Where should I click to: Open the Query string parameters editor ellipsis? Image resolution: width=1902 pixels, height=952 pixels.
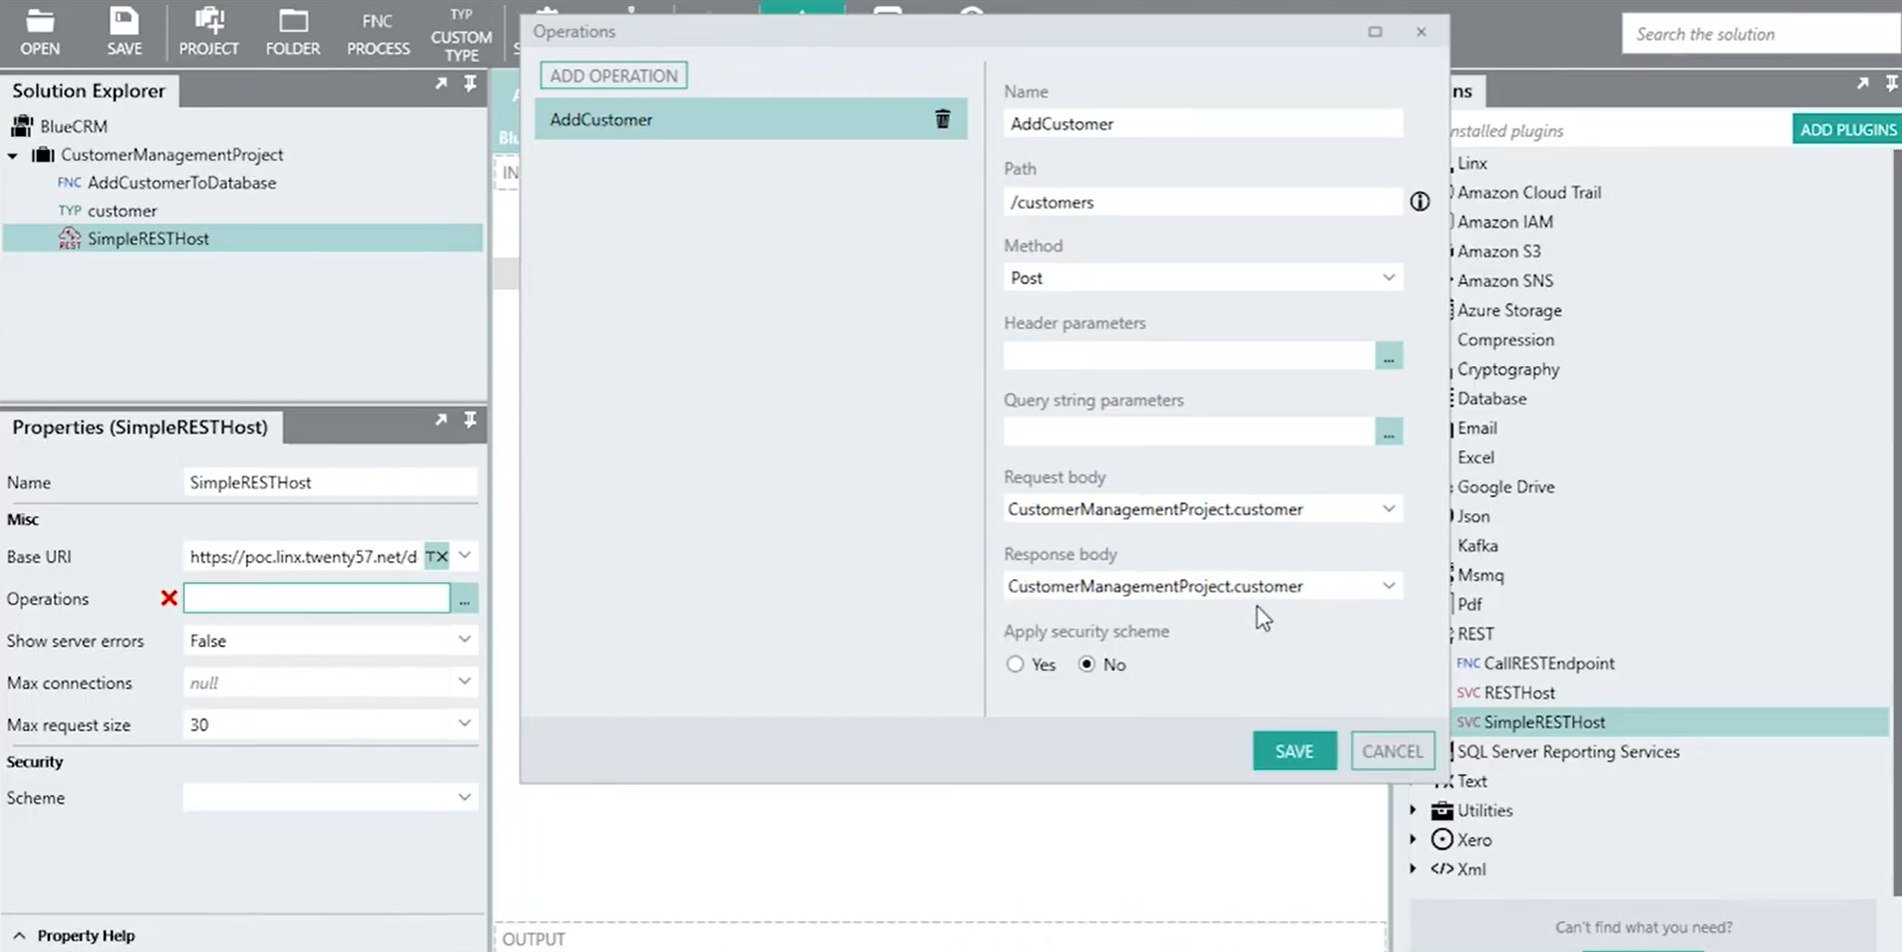(1389, 432)
